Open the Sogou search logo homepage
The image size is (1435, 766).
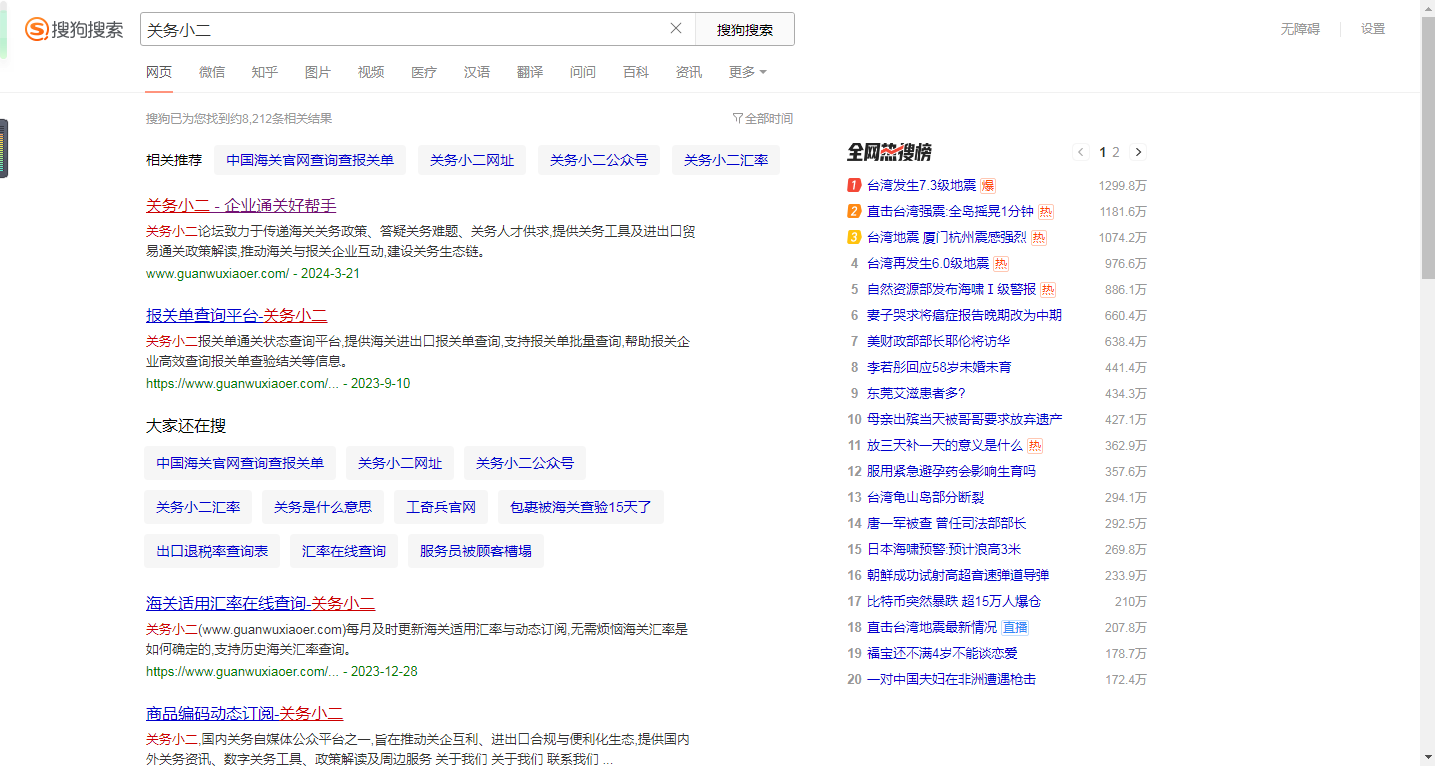click(74, 29)
